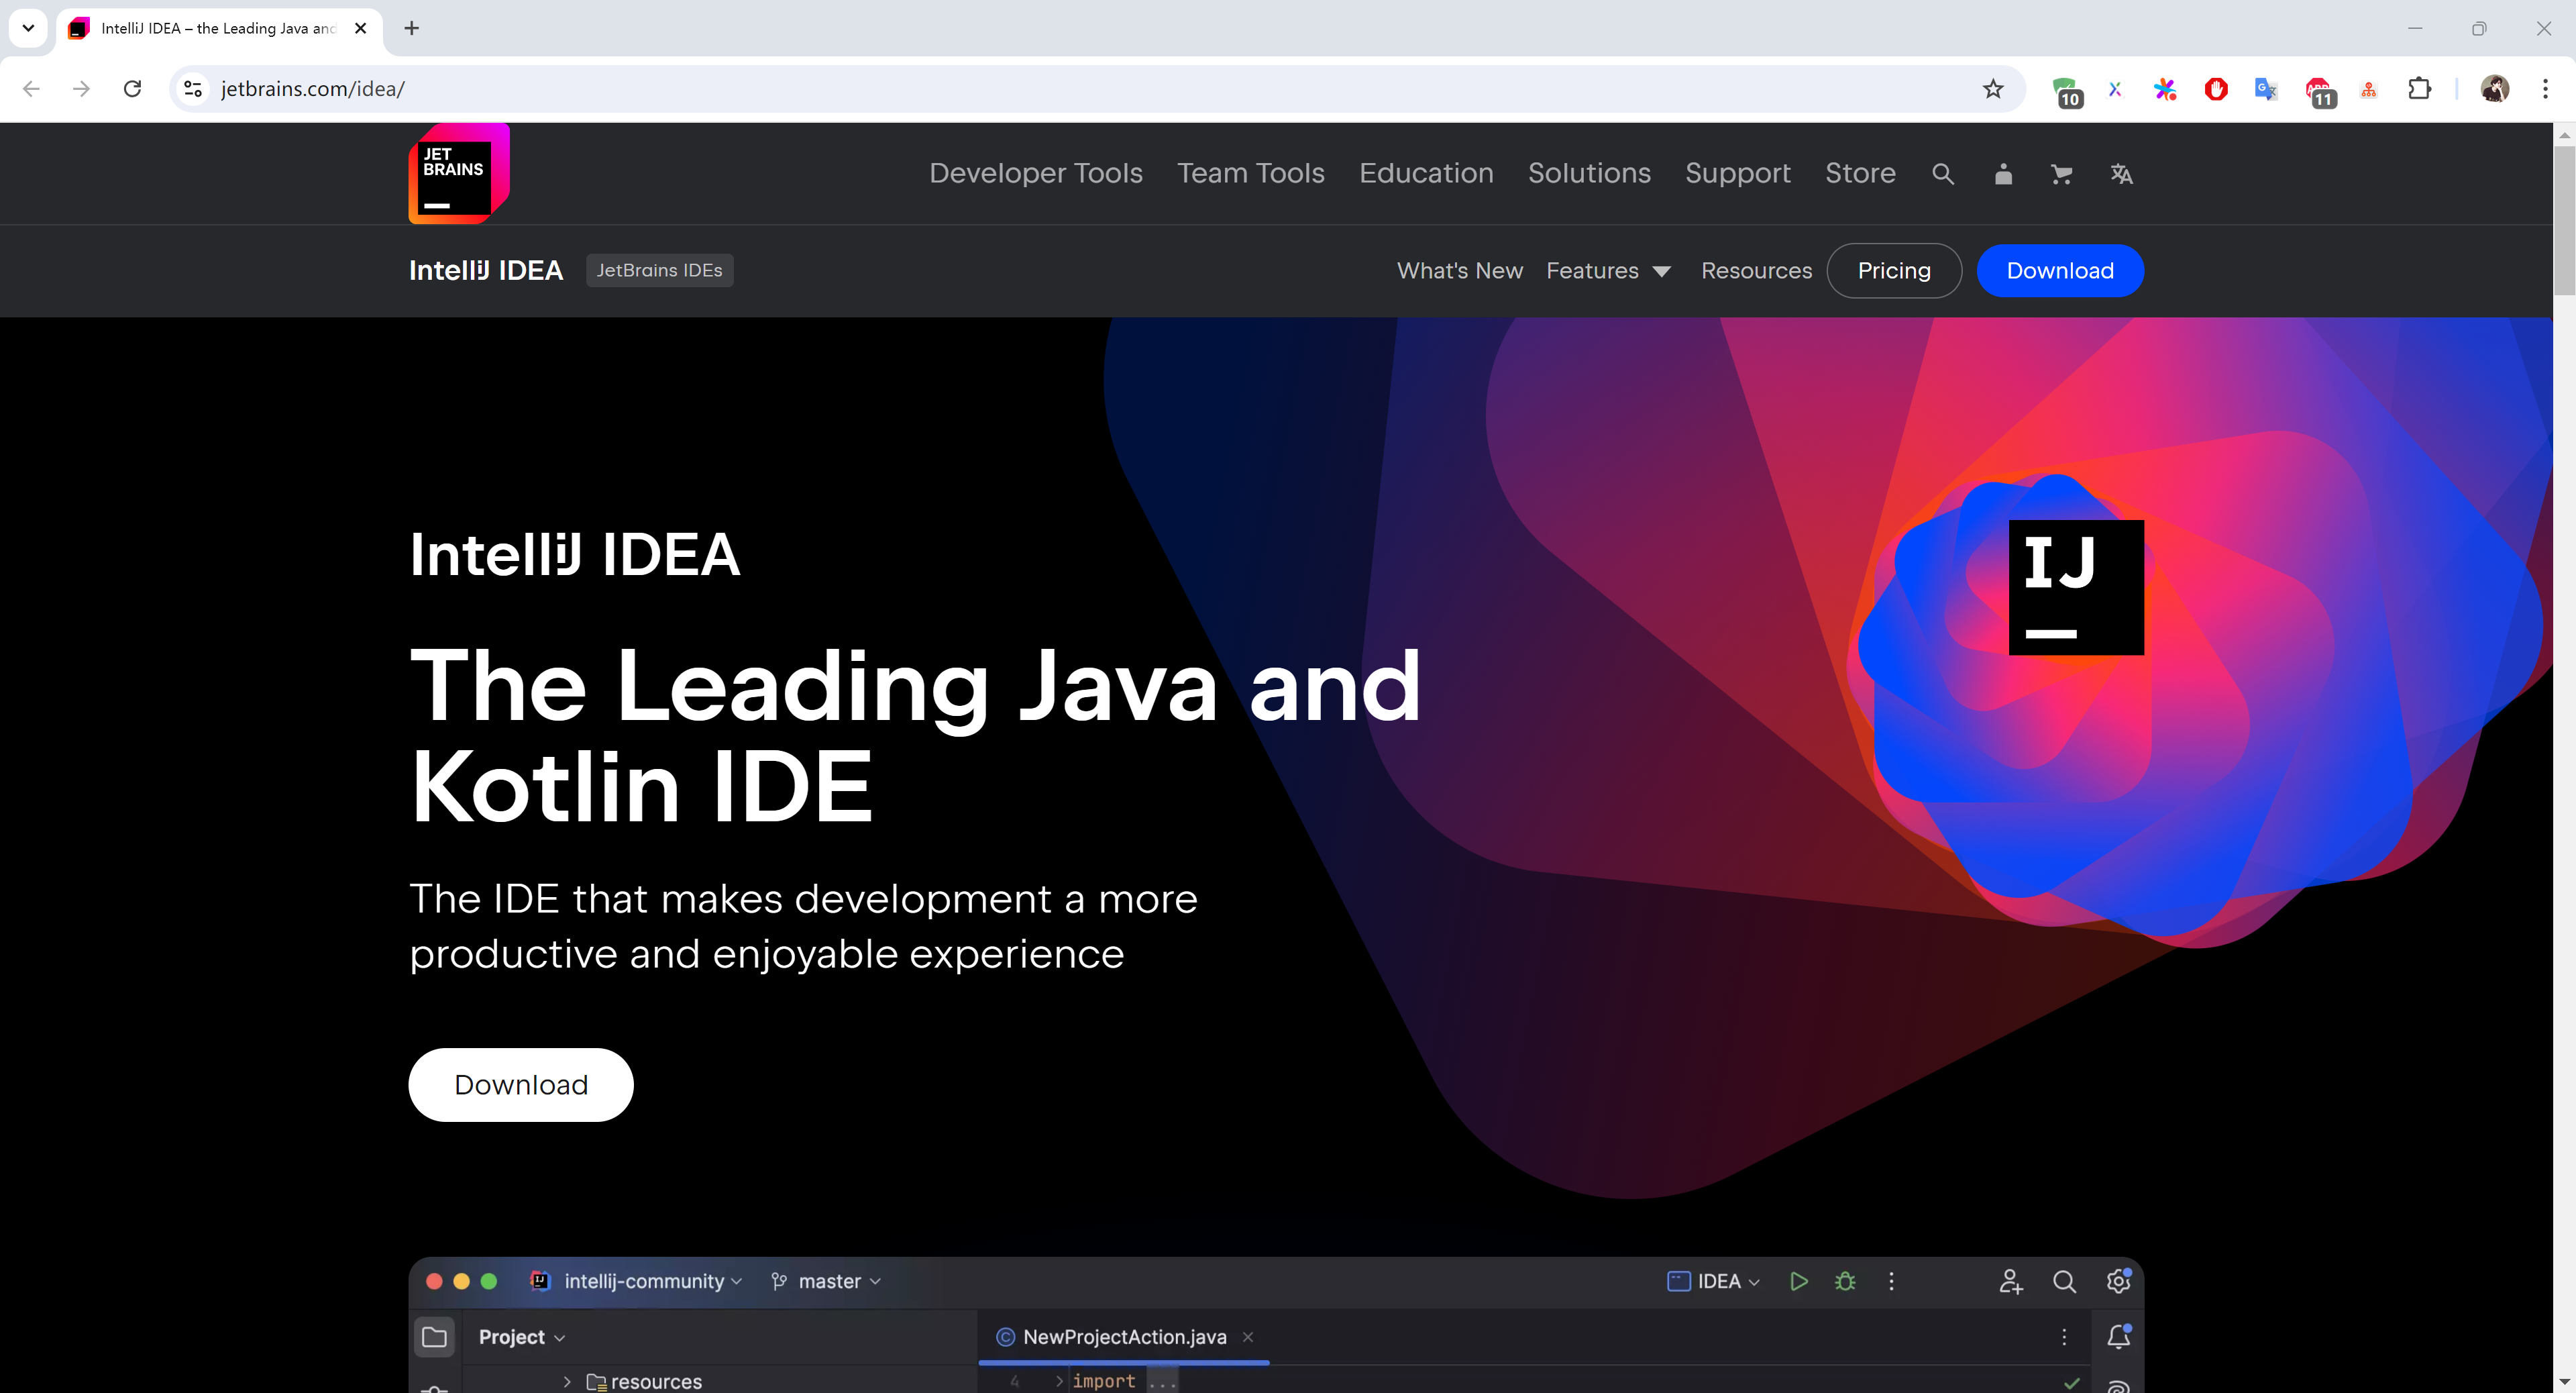Open Chrome extensions puzzle icon
Screen dimensions: 2576x1393
pyautogui.click(x=2419, y=89)
